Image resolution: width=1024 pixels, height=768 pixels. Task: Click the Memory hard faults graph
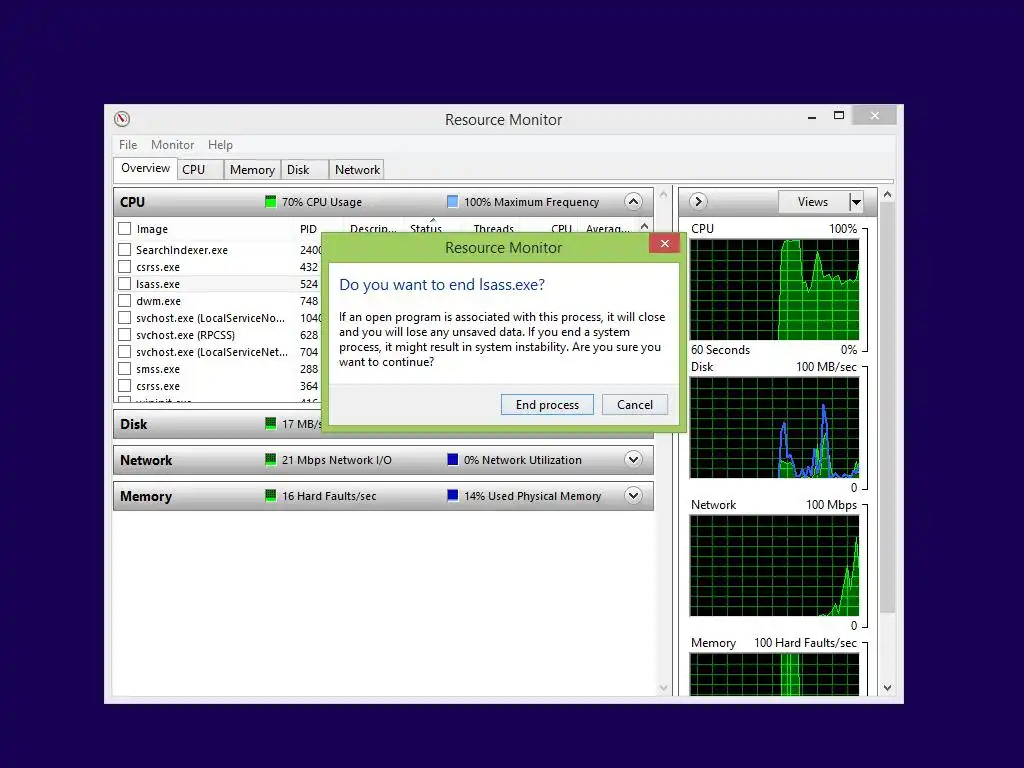[x=775, y=674]
